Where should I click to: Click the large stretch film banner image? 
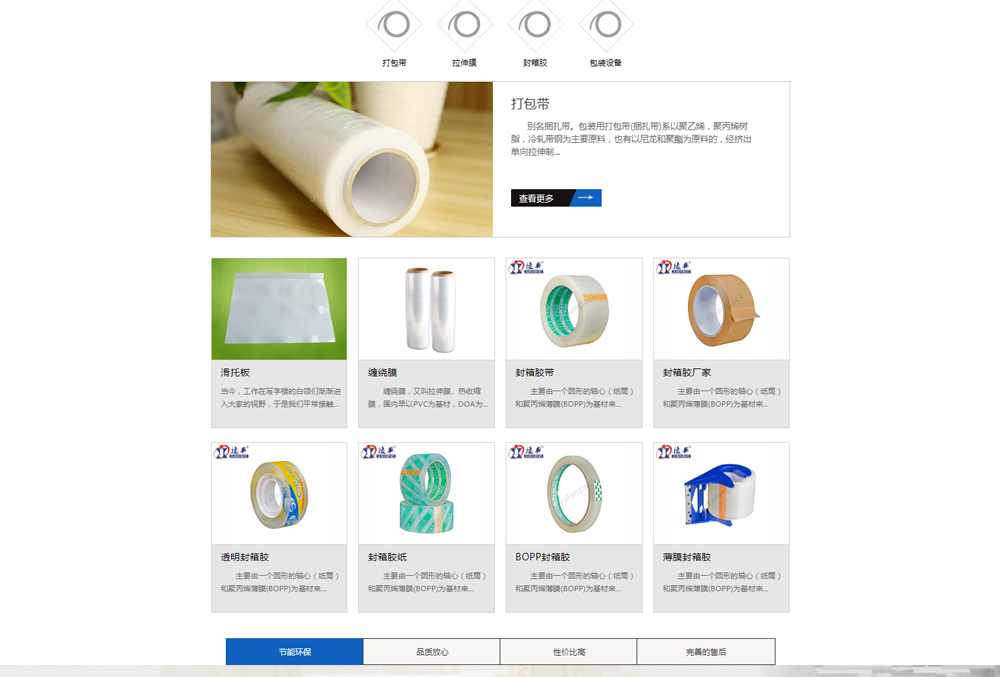352,159
